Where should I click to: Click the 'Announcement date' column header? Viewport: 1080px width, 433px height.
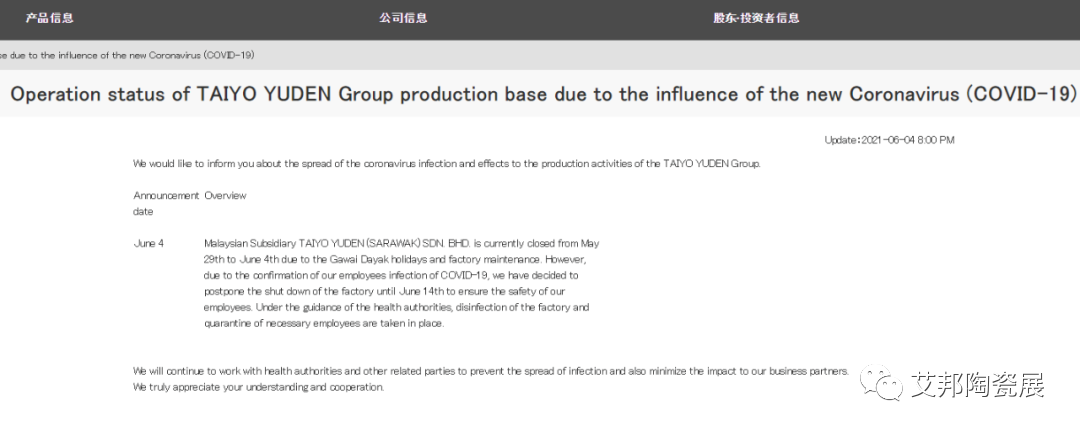click(166, 203)
